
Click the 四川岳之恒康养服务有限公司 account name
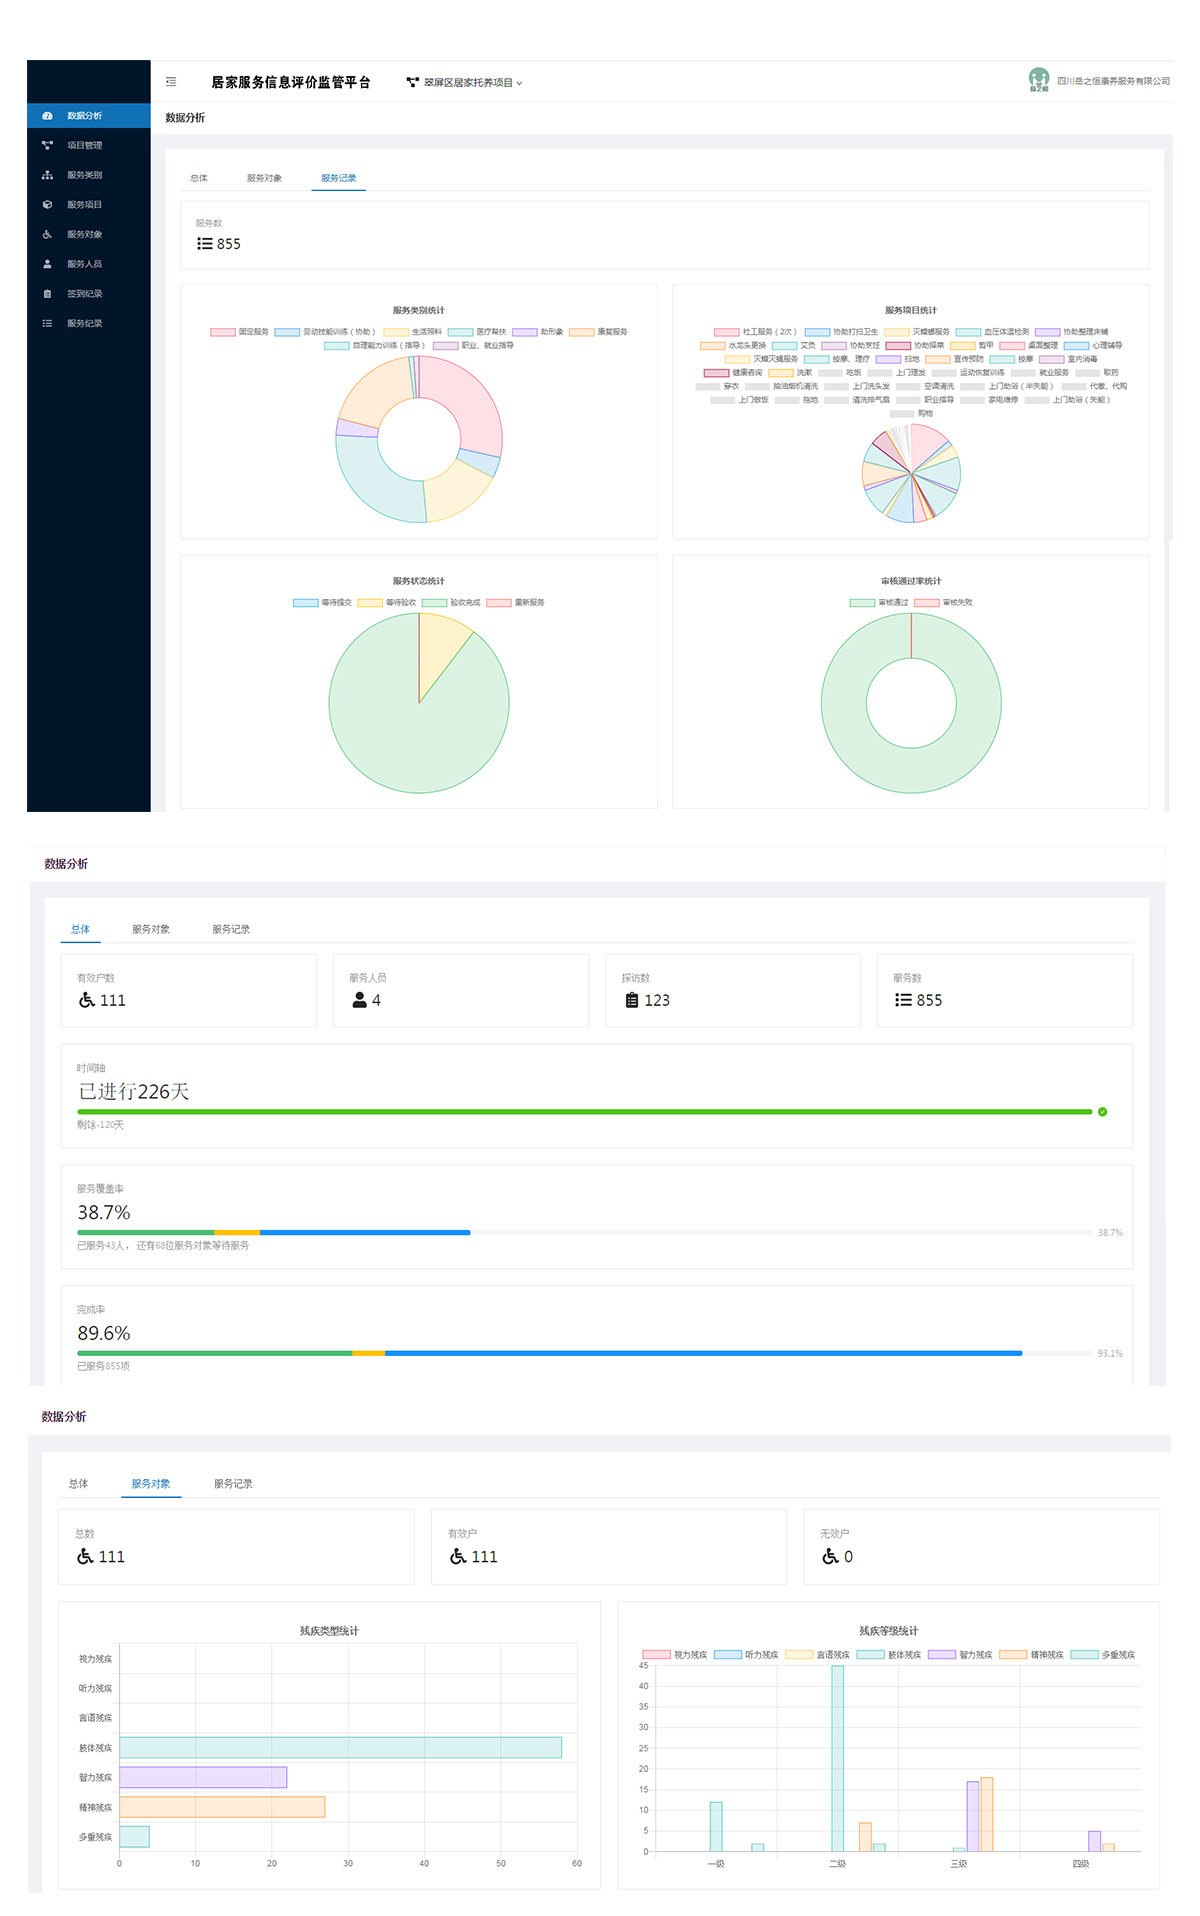pos(1113,81)
